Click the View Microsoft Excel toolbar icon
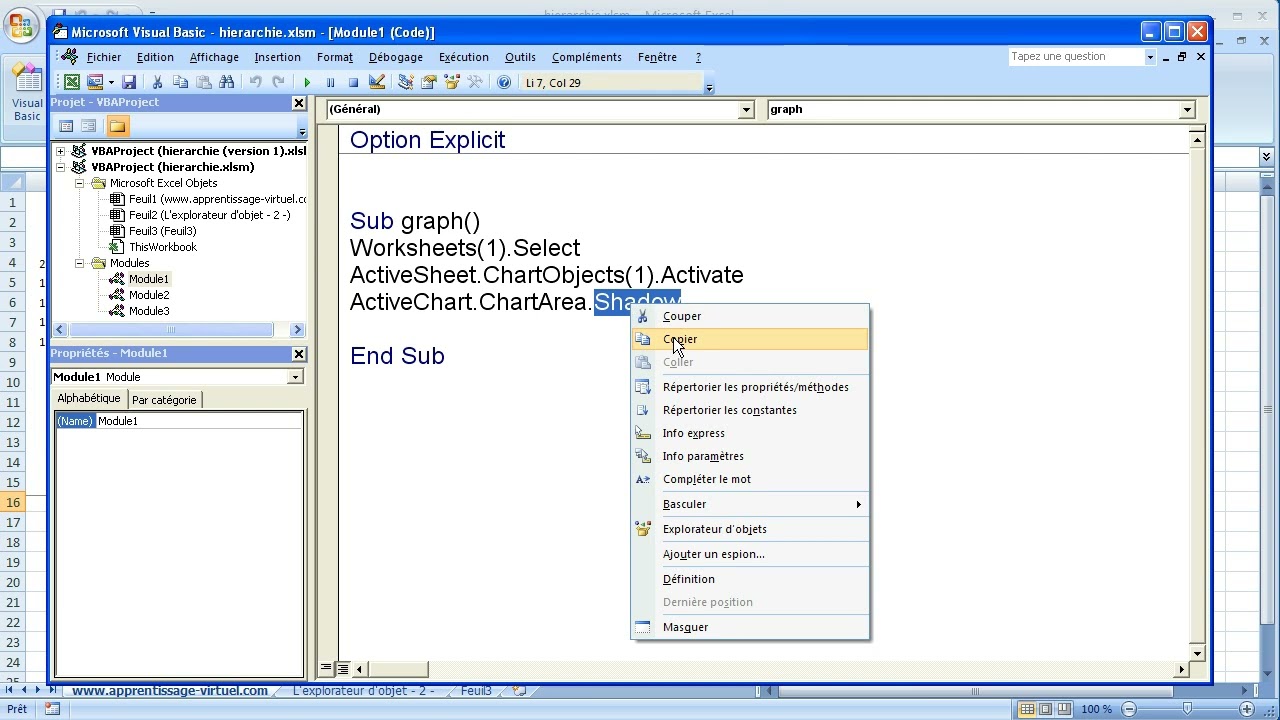 [72, 82]
